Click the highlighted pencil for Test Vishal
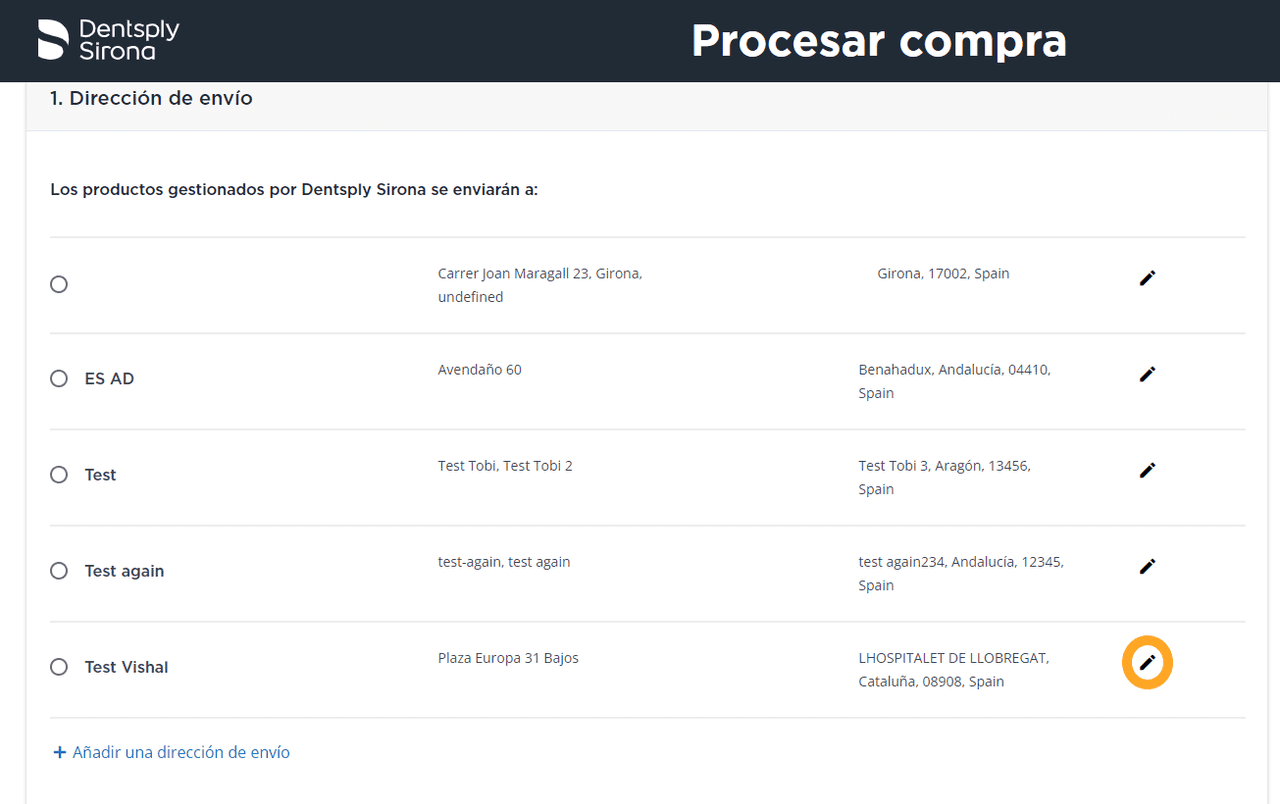Viewport: 1280px width, 804px height. [x=1147, y=663]
